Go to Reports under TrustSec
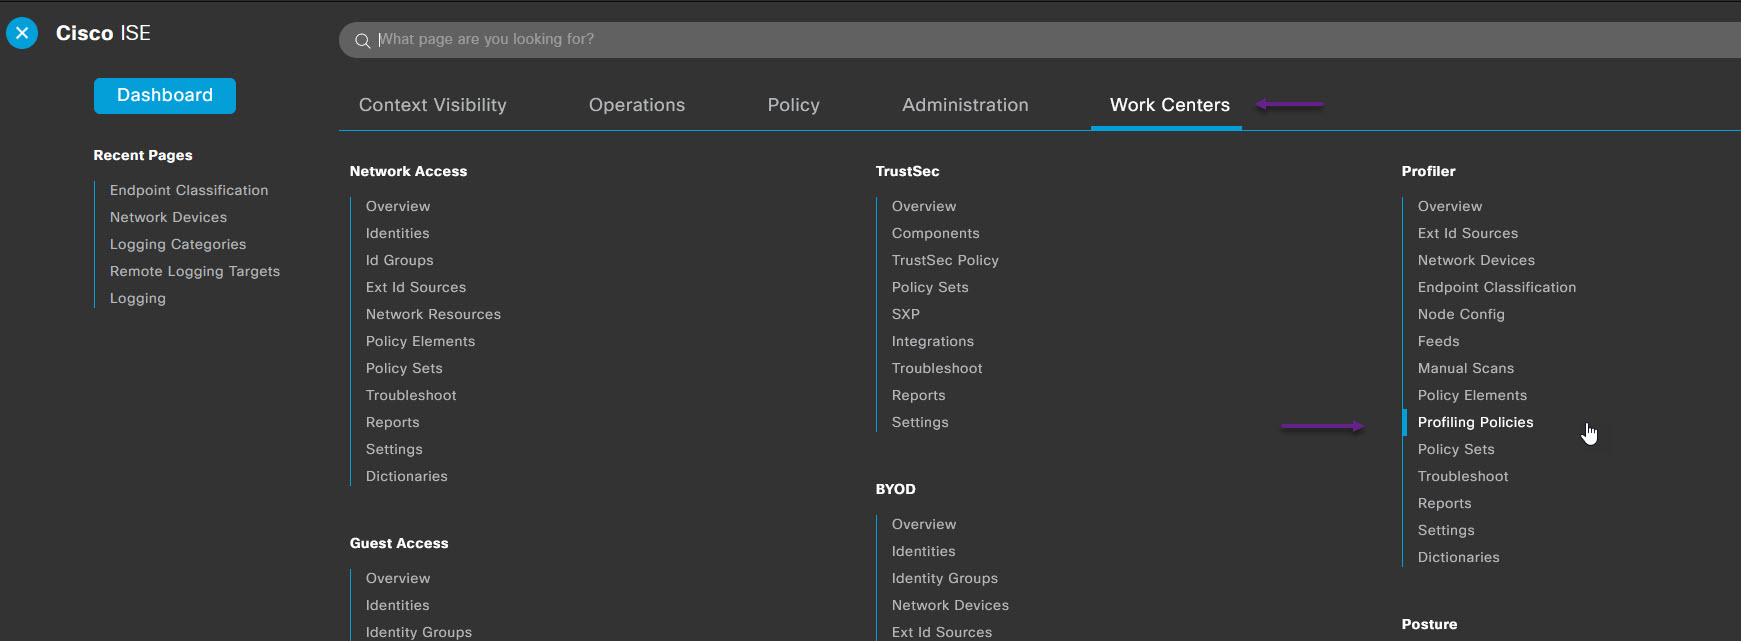The width and height of the screenshot is (1741, 641). (919, 395)
